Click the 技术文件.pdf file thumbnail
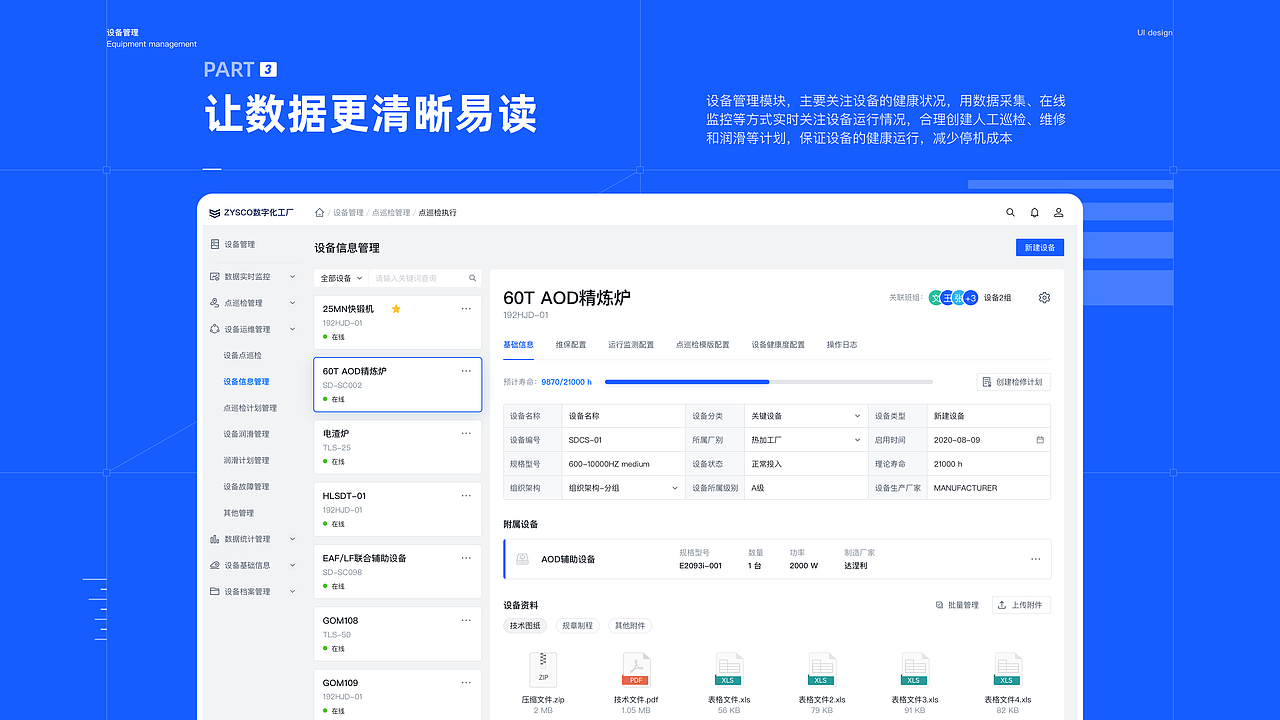This screenshot has width=1280, height=720. [x=636, y=669]
